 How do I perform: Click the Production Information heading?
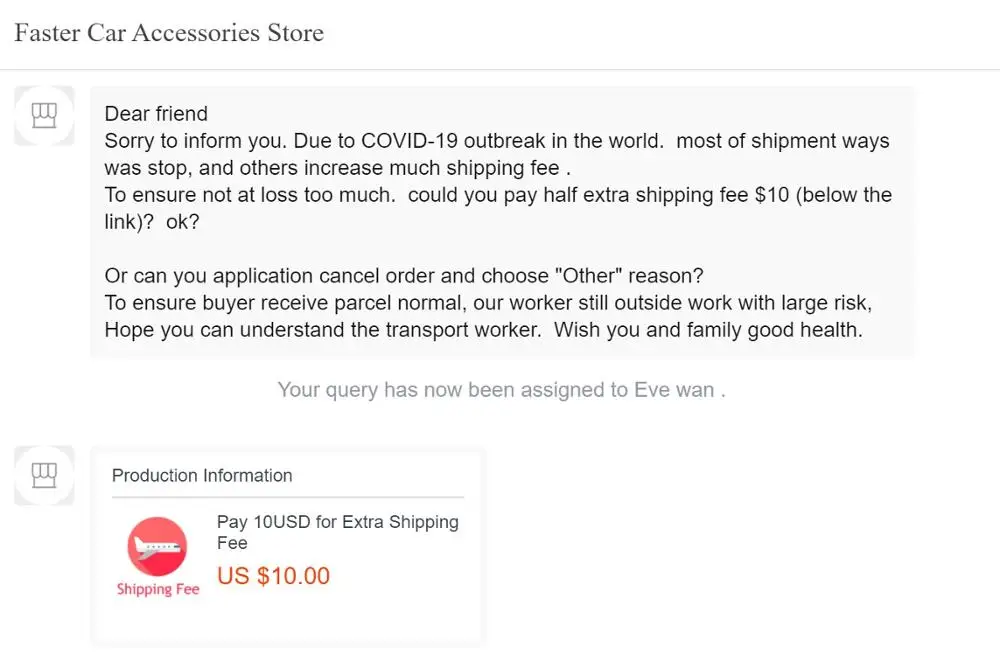pos(202,476)
